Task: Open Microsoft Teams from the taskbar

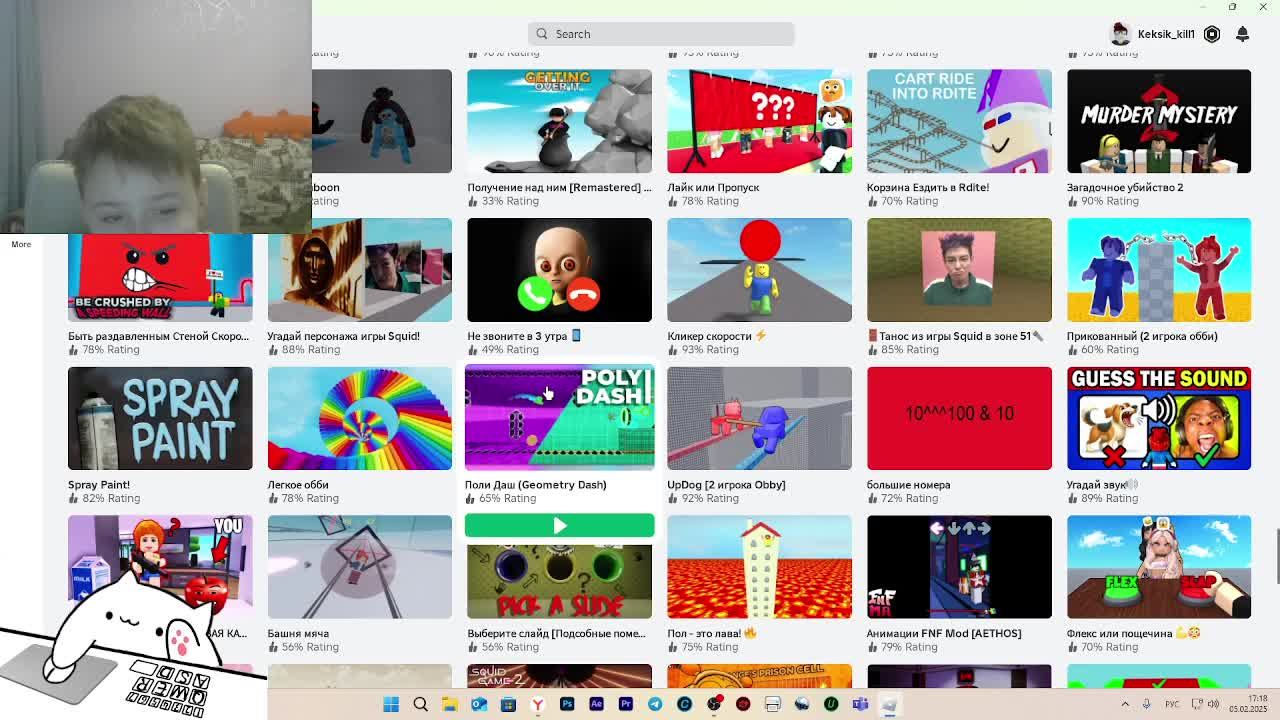Action: click(860, 704)
